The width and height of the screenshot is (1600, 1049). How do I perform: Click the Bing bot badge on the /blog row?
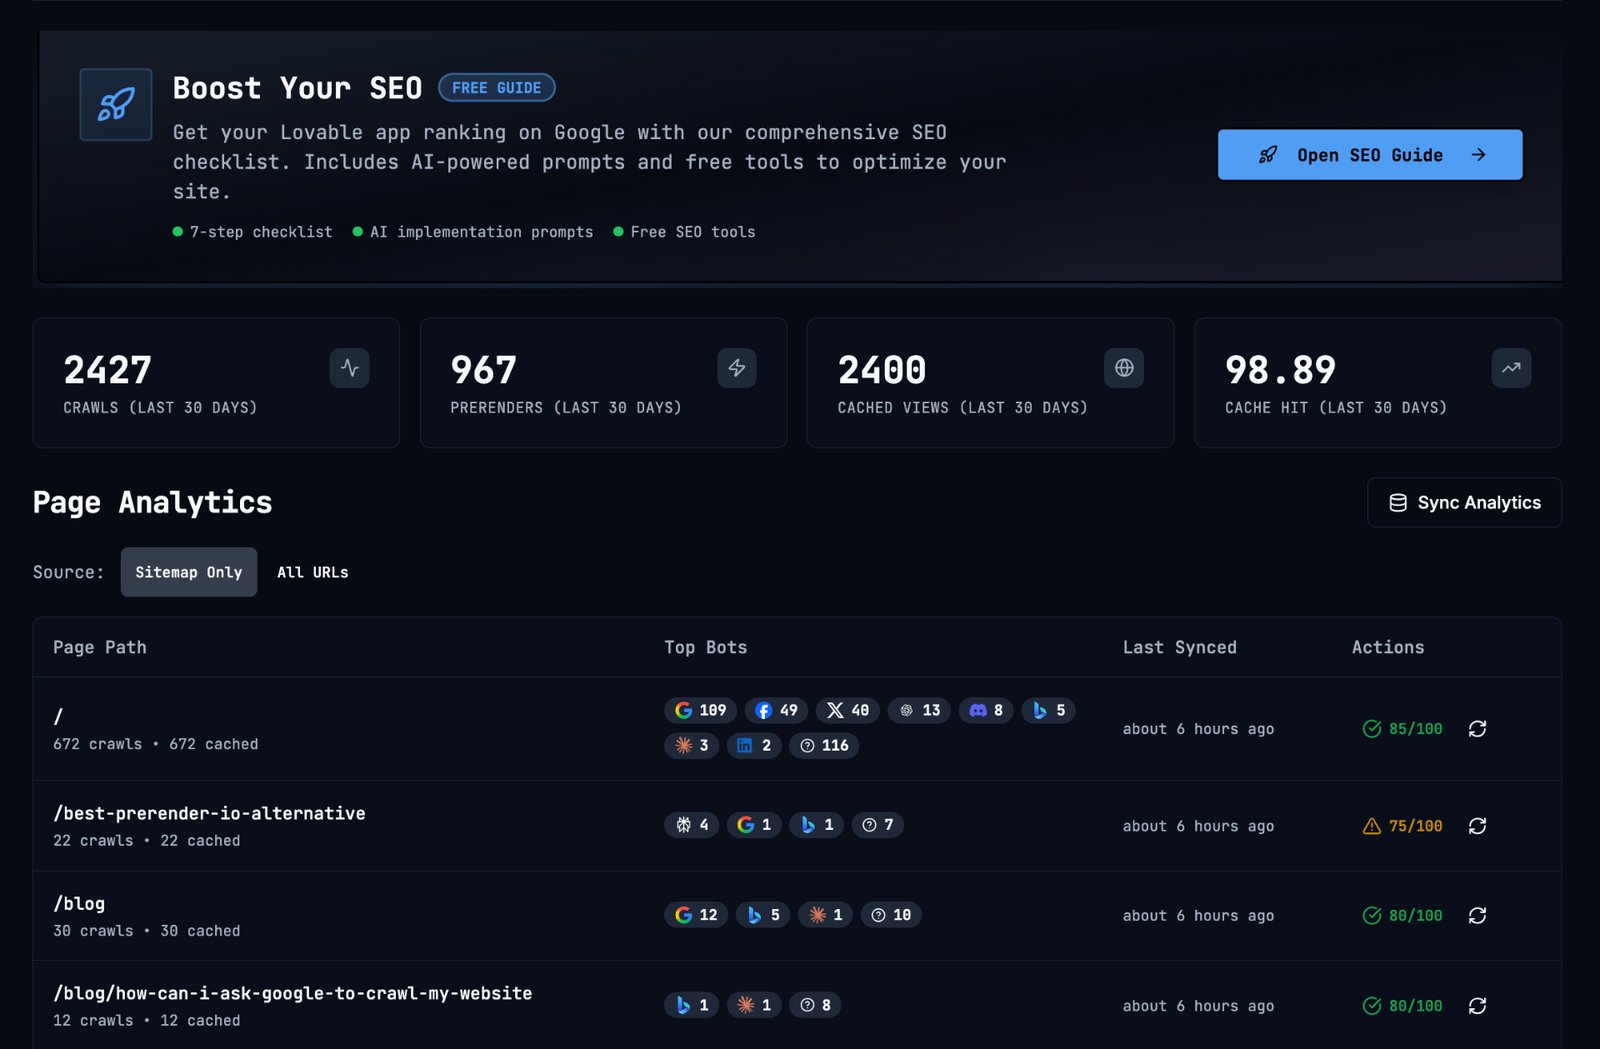(x=762, y=914)
